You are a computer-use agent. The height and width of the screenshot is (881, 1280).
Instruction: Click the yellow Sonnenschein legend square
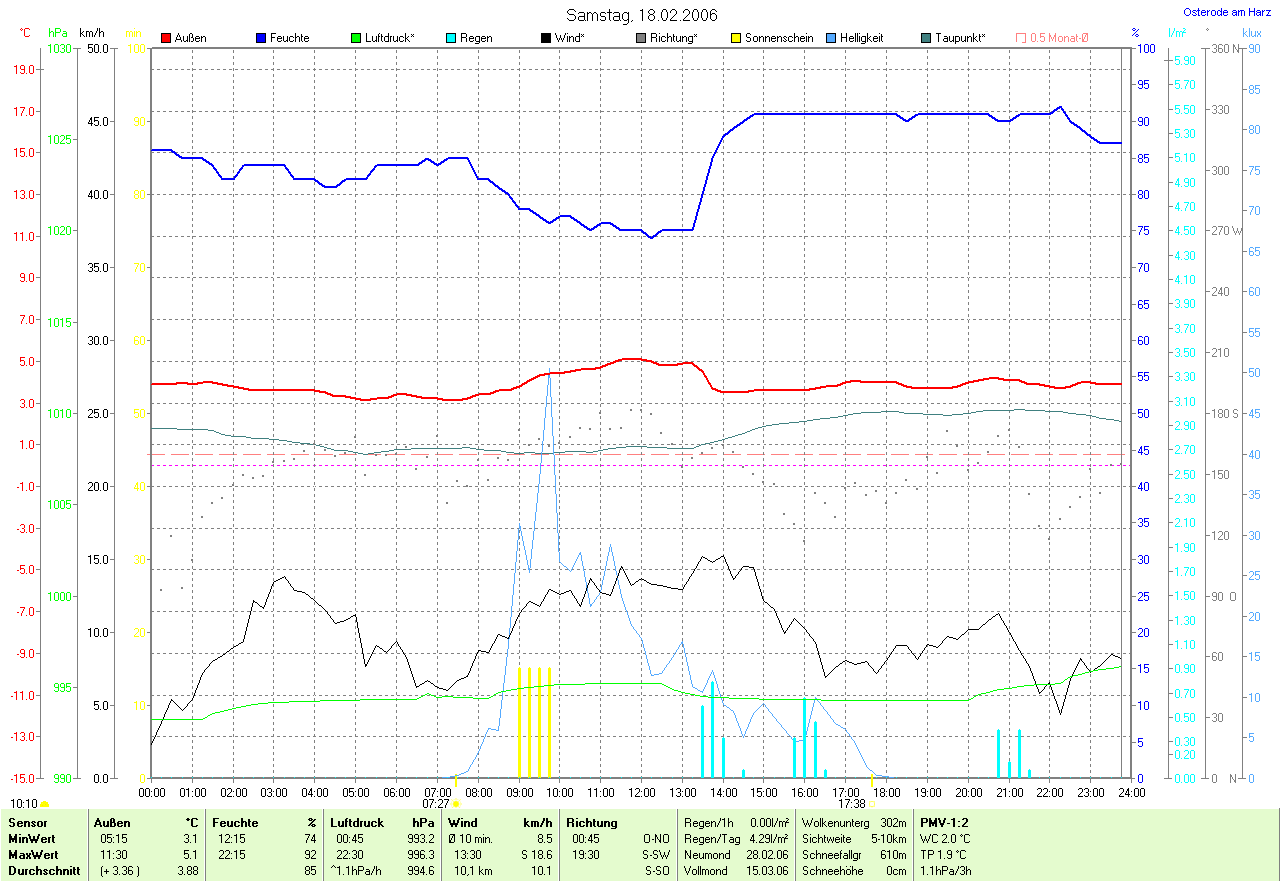(736, 38)
